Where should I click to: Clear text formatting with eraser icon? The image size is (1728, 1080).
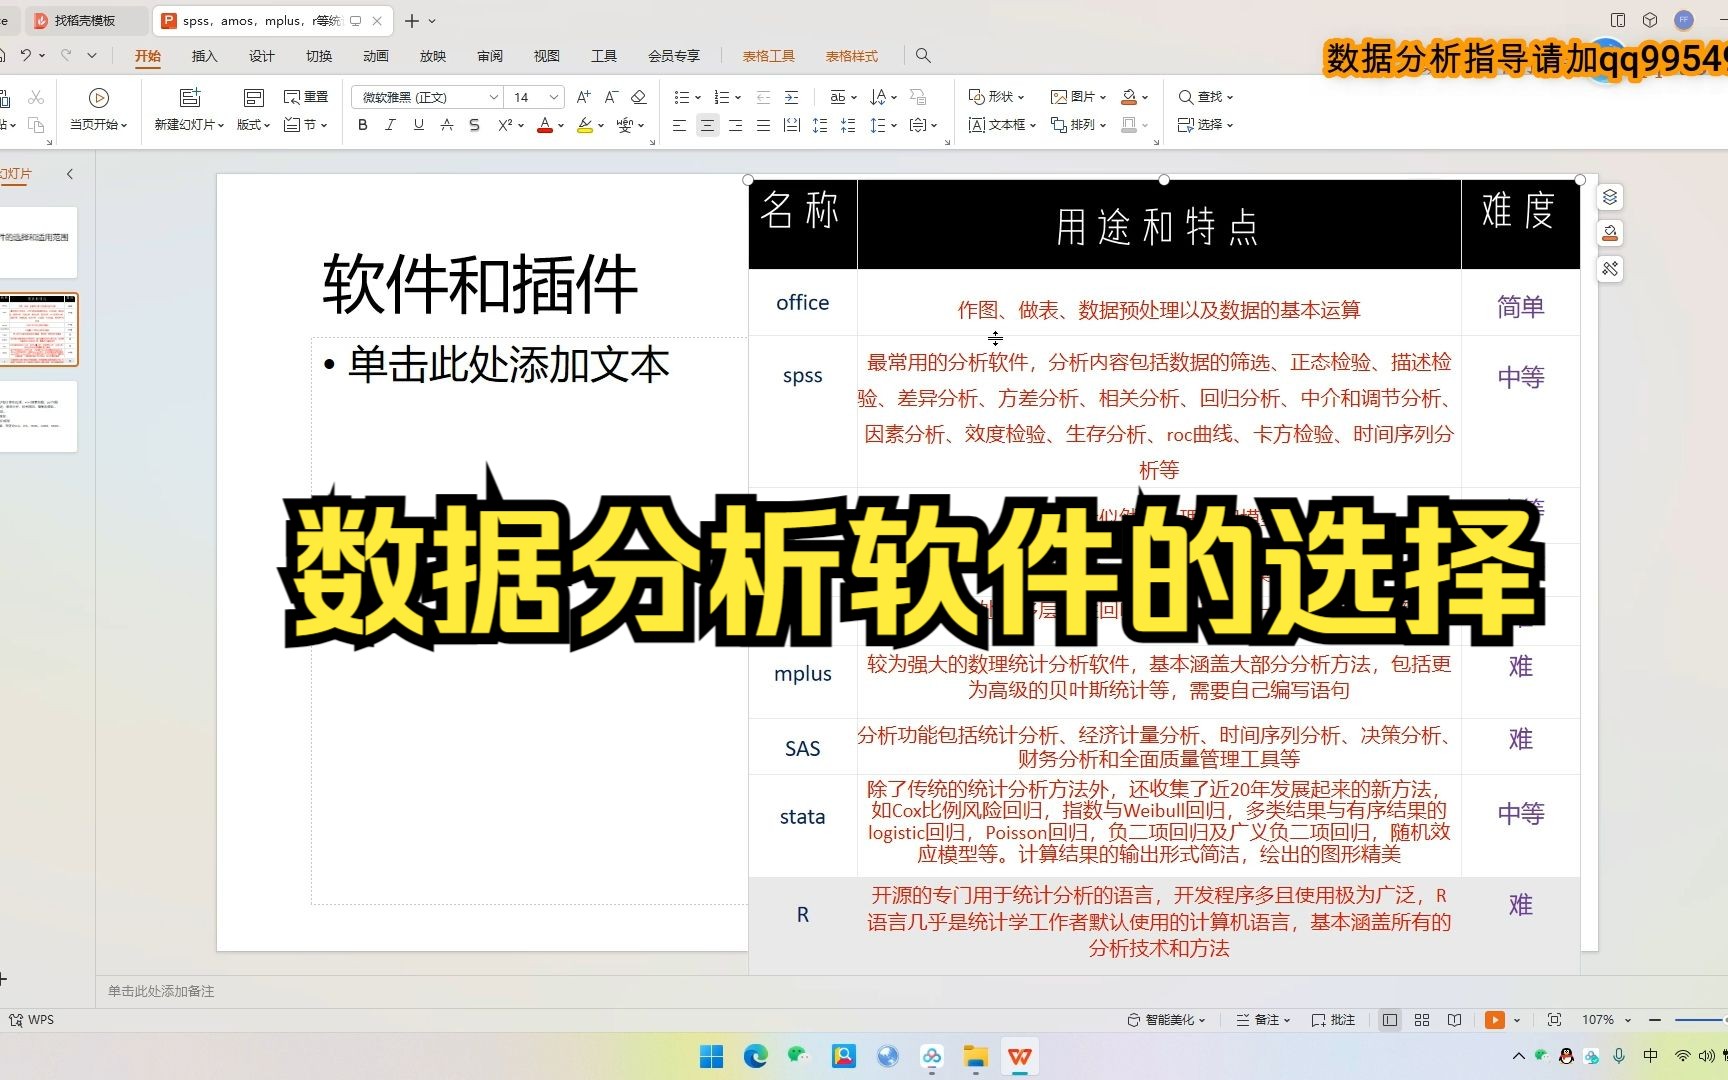point(639,97)
